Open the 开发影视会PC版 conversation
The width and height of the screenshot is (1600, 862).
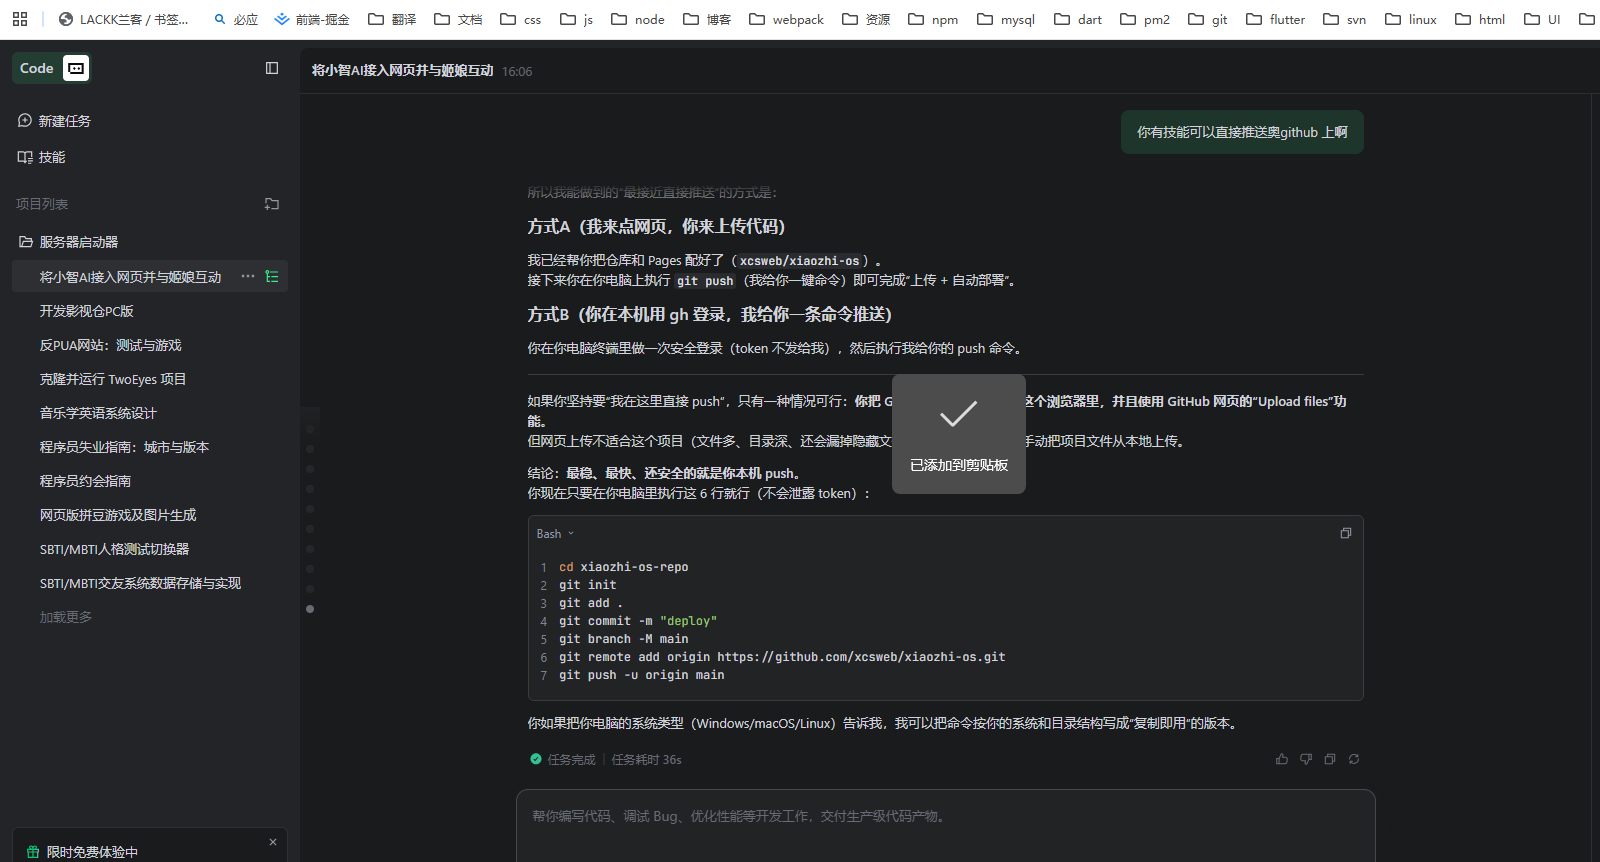87,311
